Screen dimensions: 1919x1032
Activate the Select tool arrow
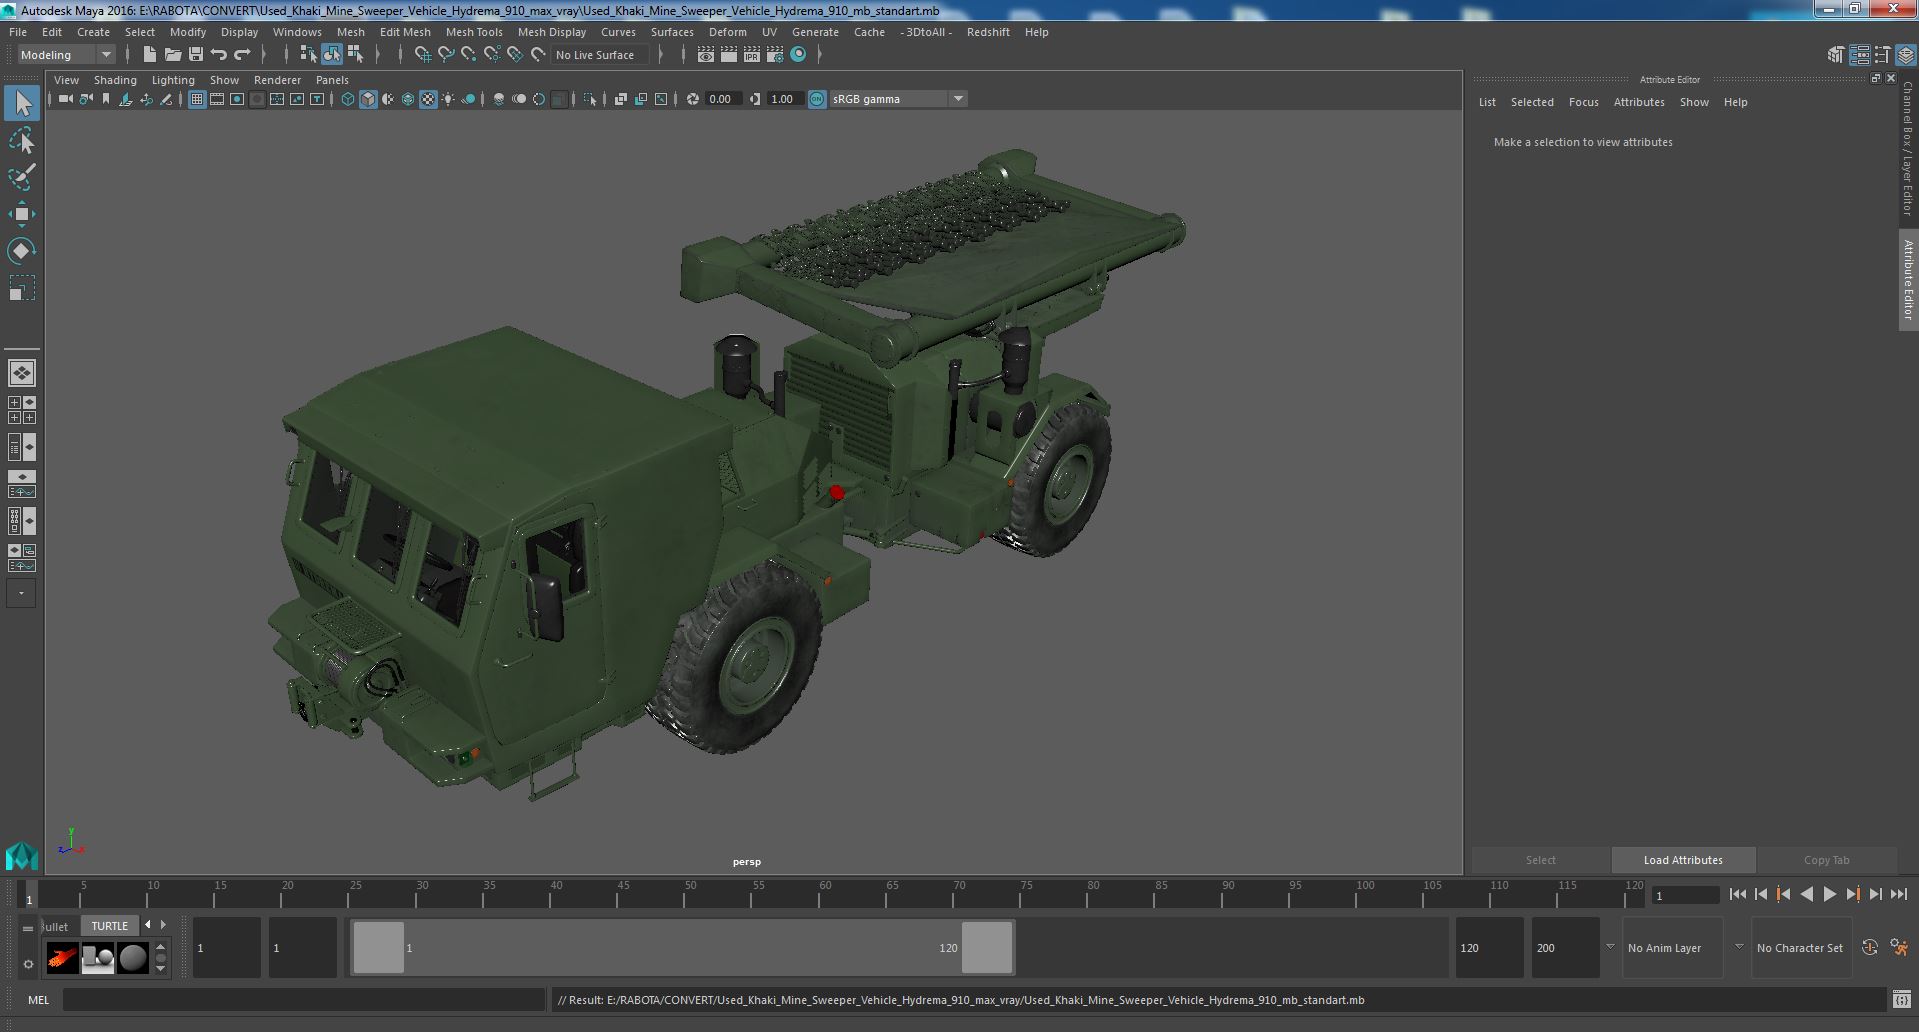[x=22, y=104]
